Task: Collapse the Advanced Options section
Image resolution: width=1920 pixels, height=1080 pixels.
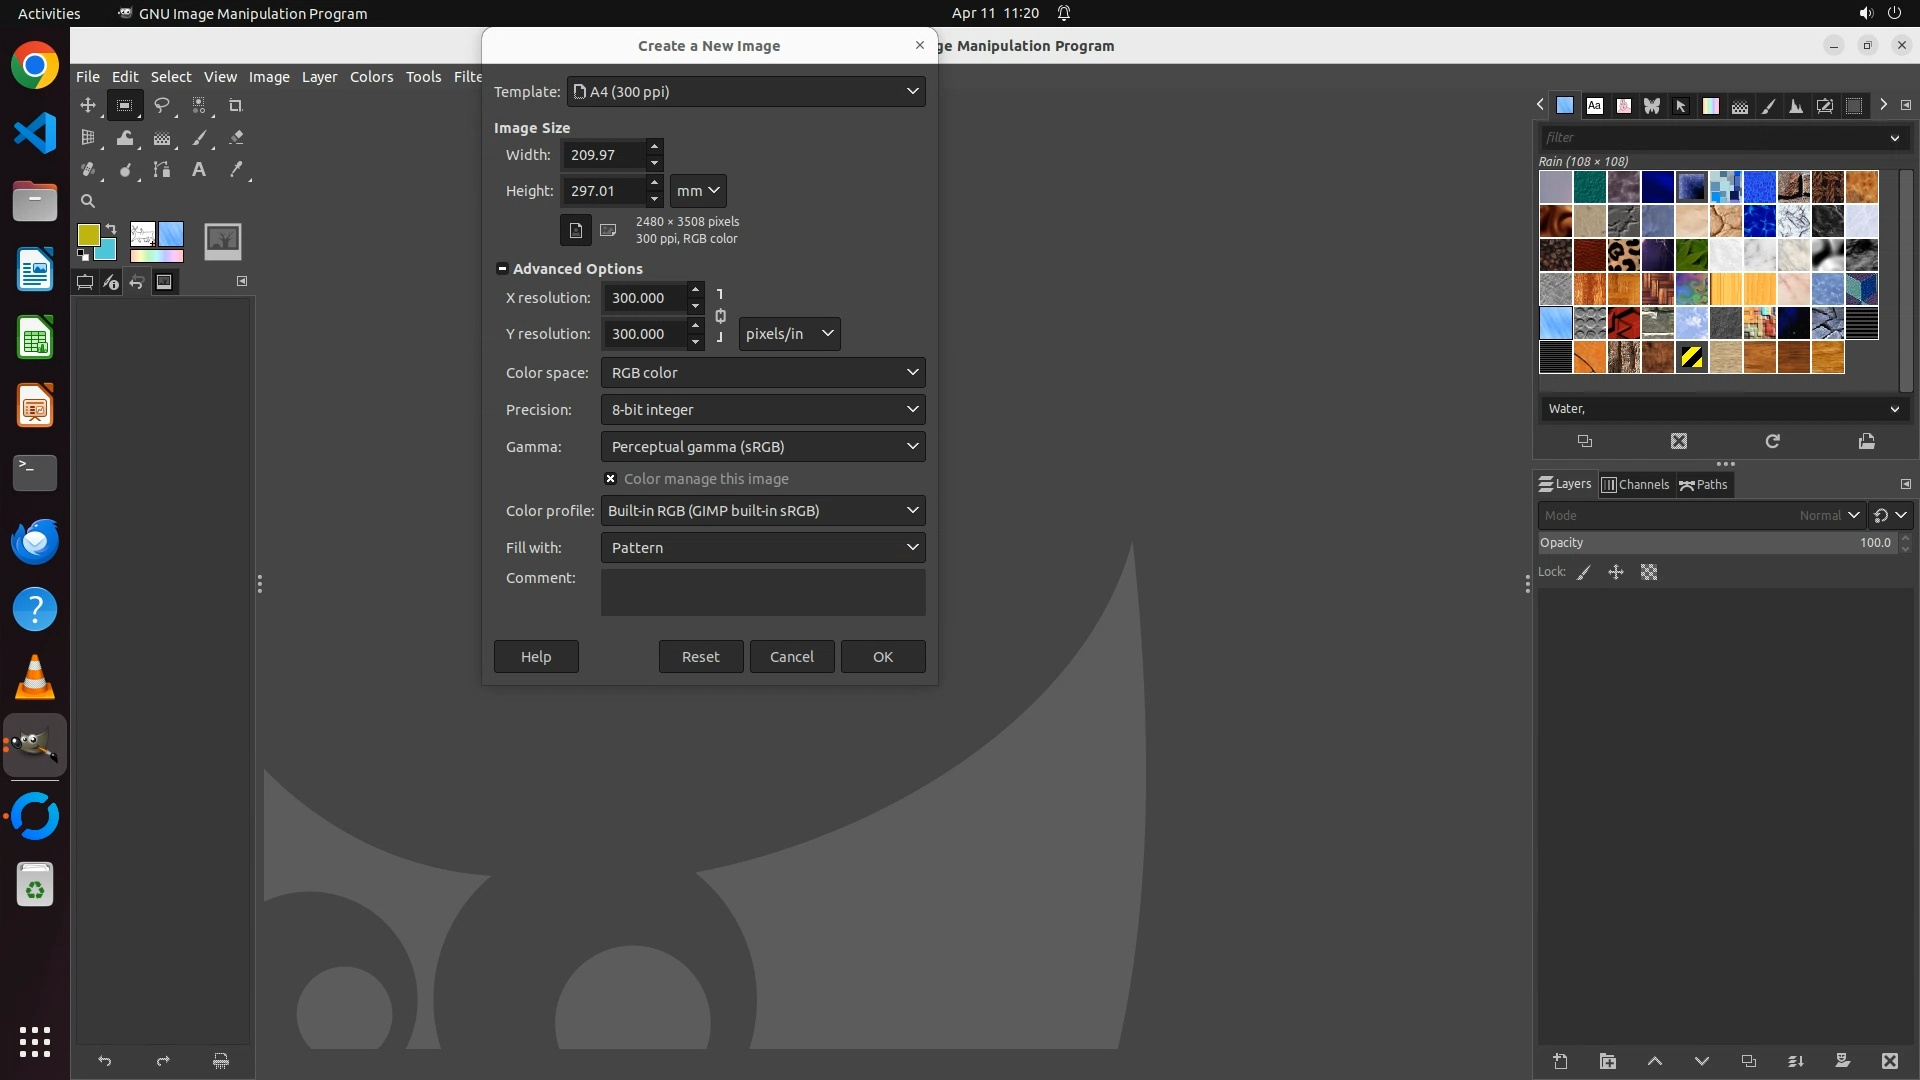Action: point(502,268)
